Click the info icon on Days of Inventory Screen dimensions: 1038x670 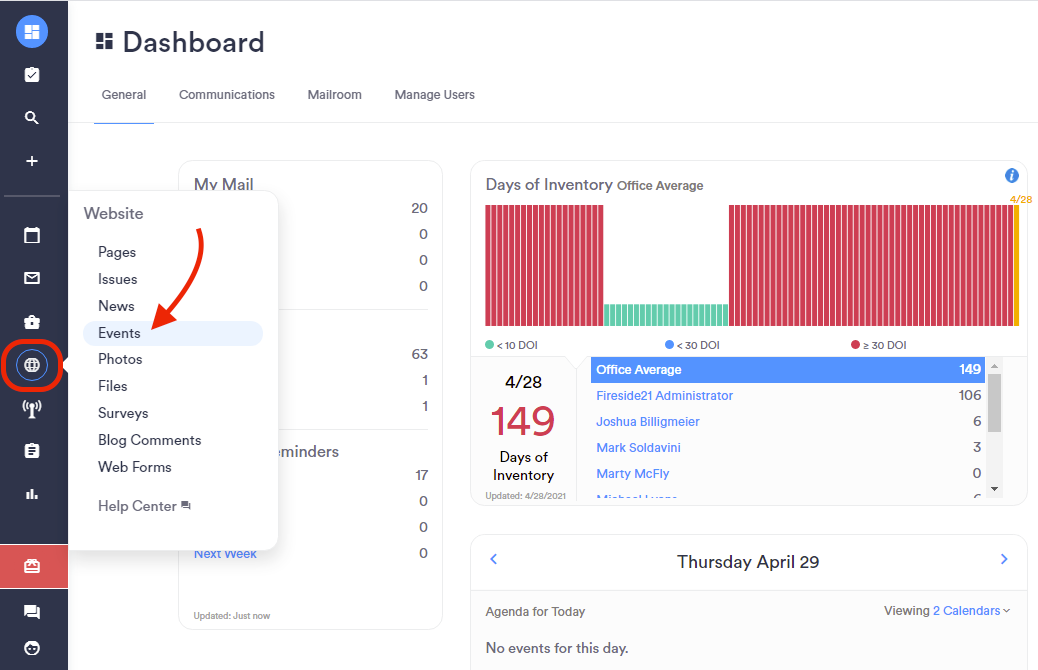pos(1011,174)
